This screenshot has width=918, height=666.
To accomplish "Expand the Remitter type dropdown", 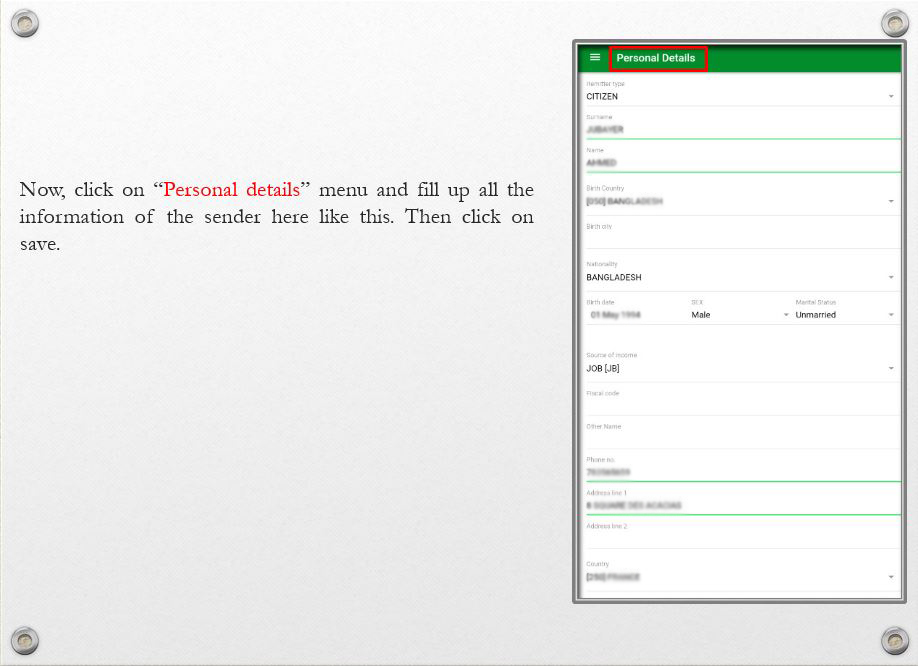I will tap(738, 97).
